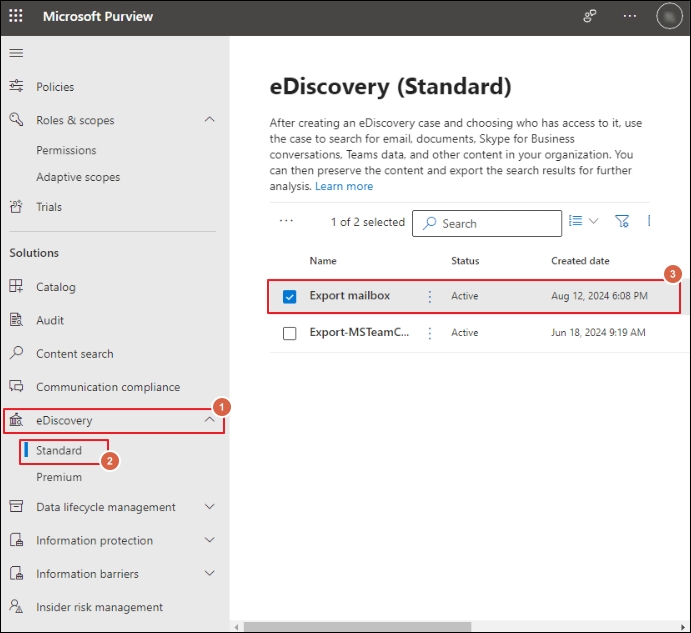Screen dimensions: 691x633
Task: Collapse the Roles & scopes section chevron
Action: tap(210, 119)
